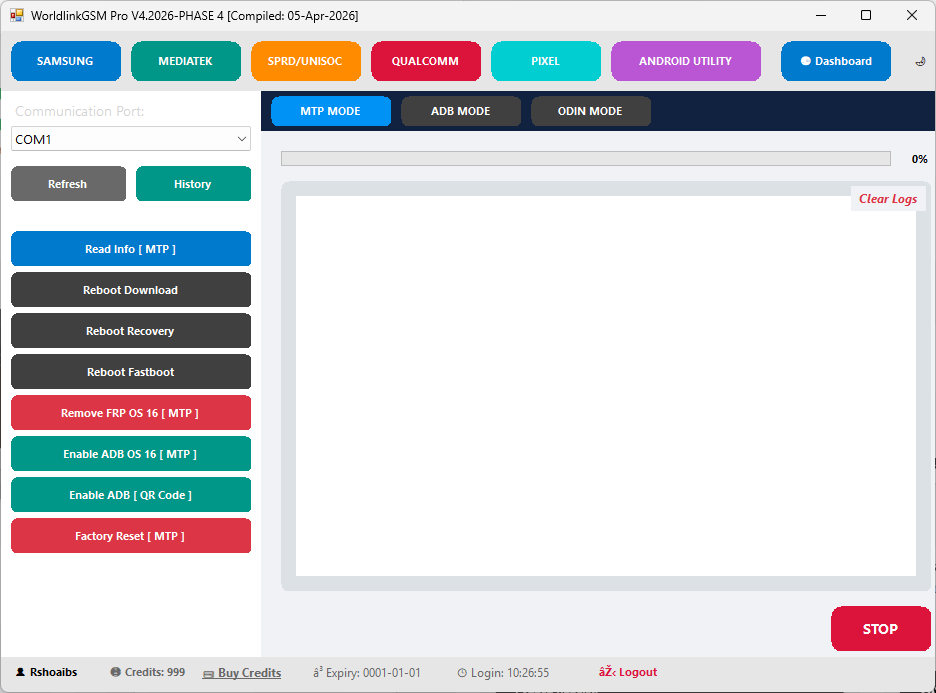Activate Remove FRP OS 16 MTP option
This screenshot has height=693, width=936.
point(130,412)
